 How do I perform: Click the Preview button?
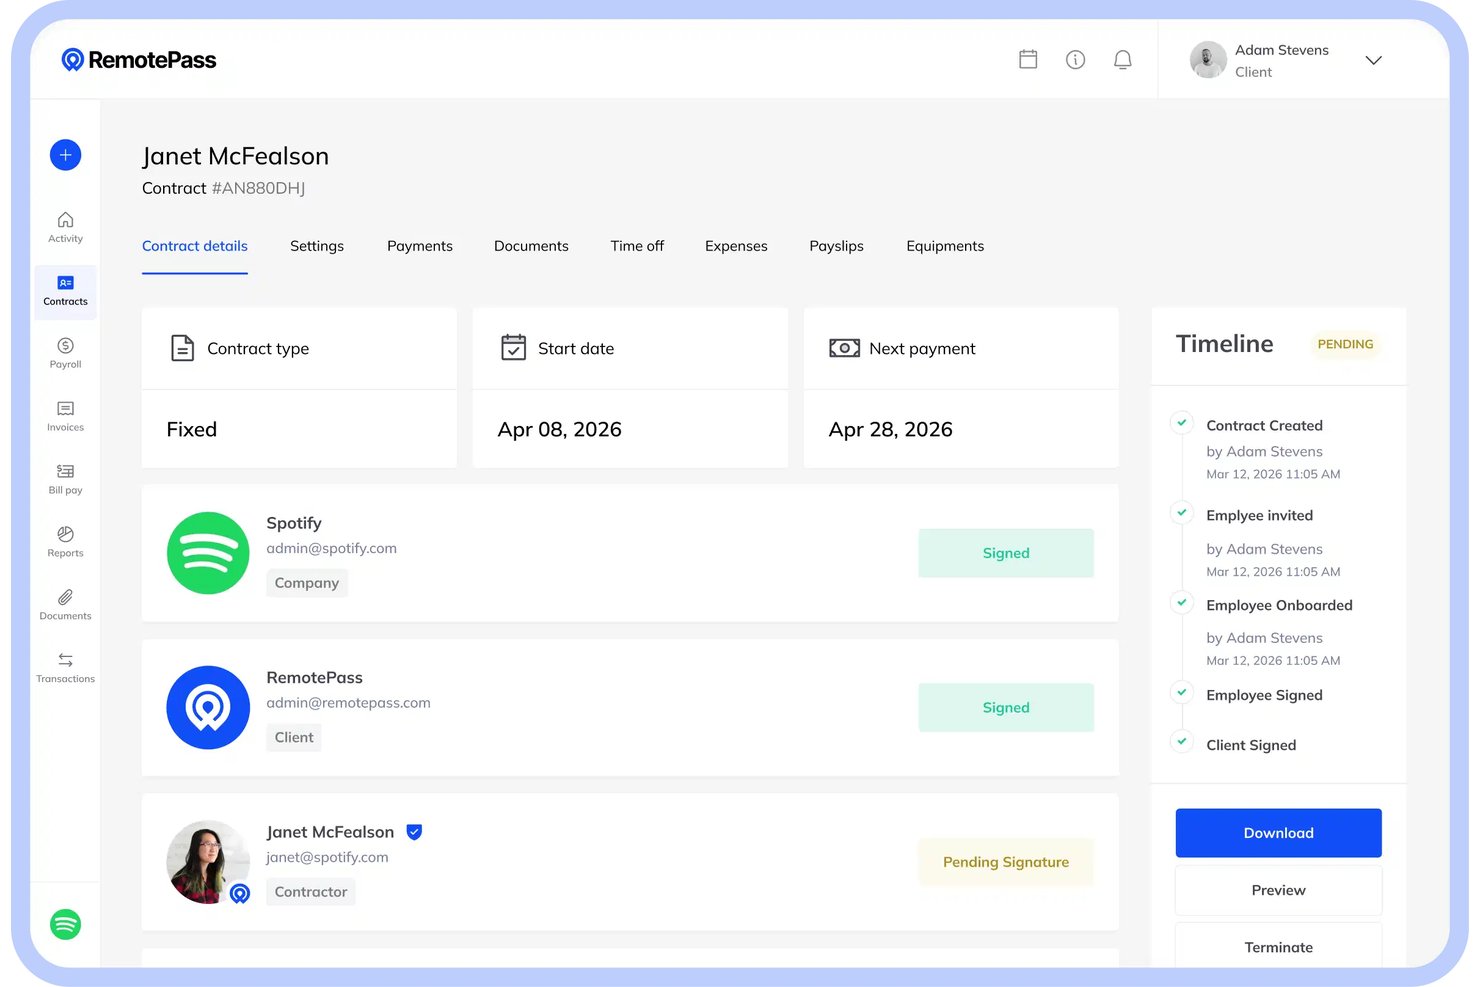(1278, 890)
